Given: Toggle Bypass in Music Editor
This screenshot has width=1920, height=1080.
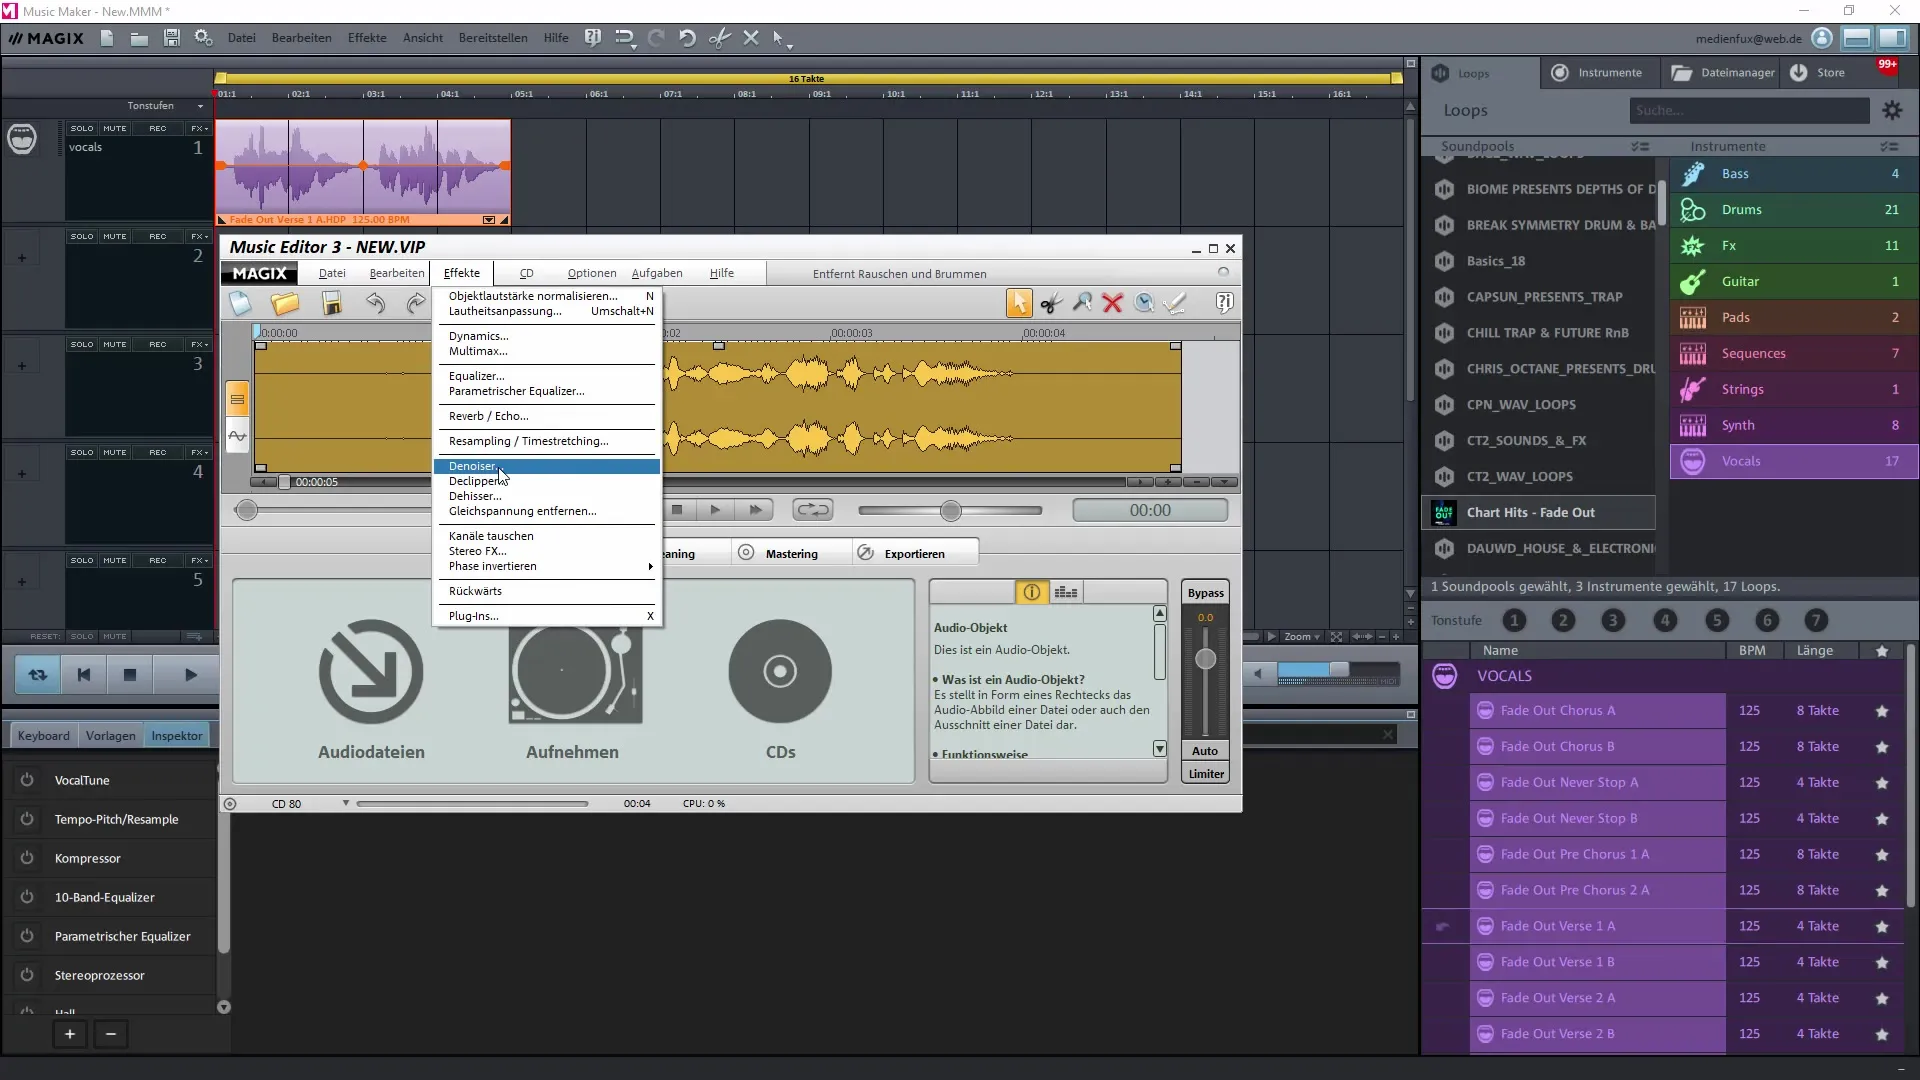Looking at the screenshot, I should (1205, 593).
